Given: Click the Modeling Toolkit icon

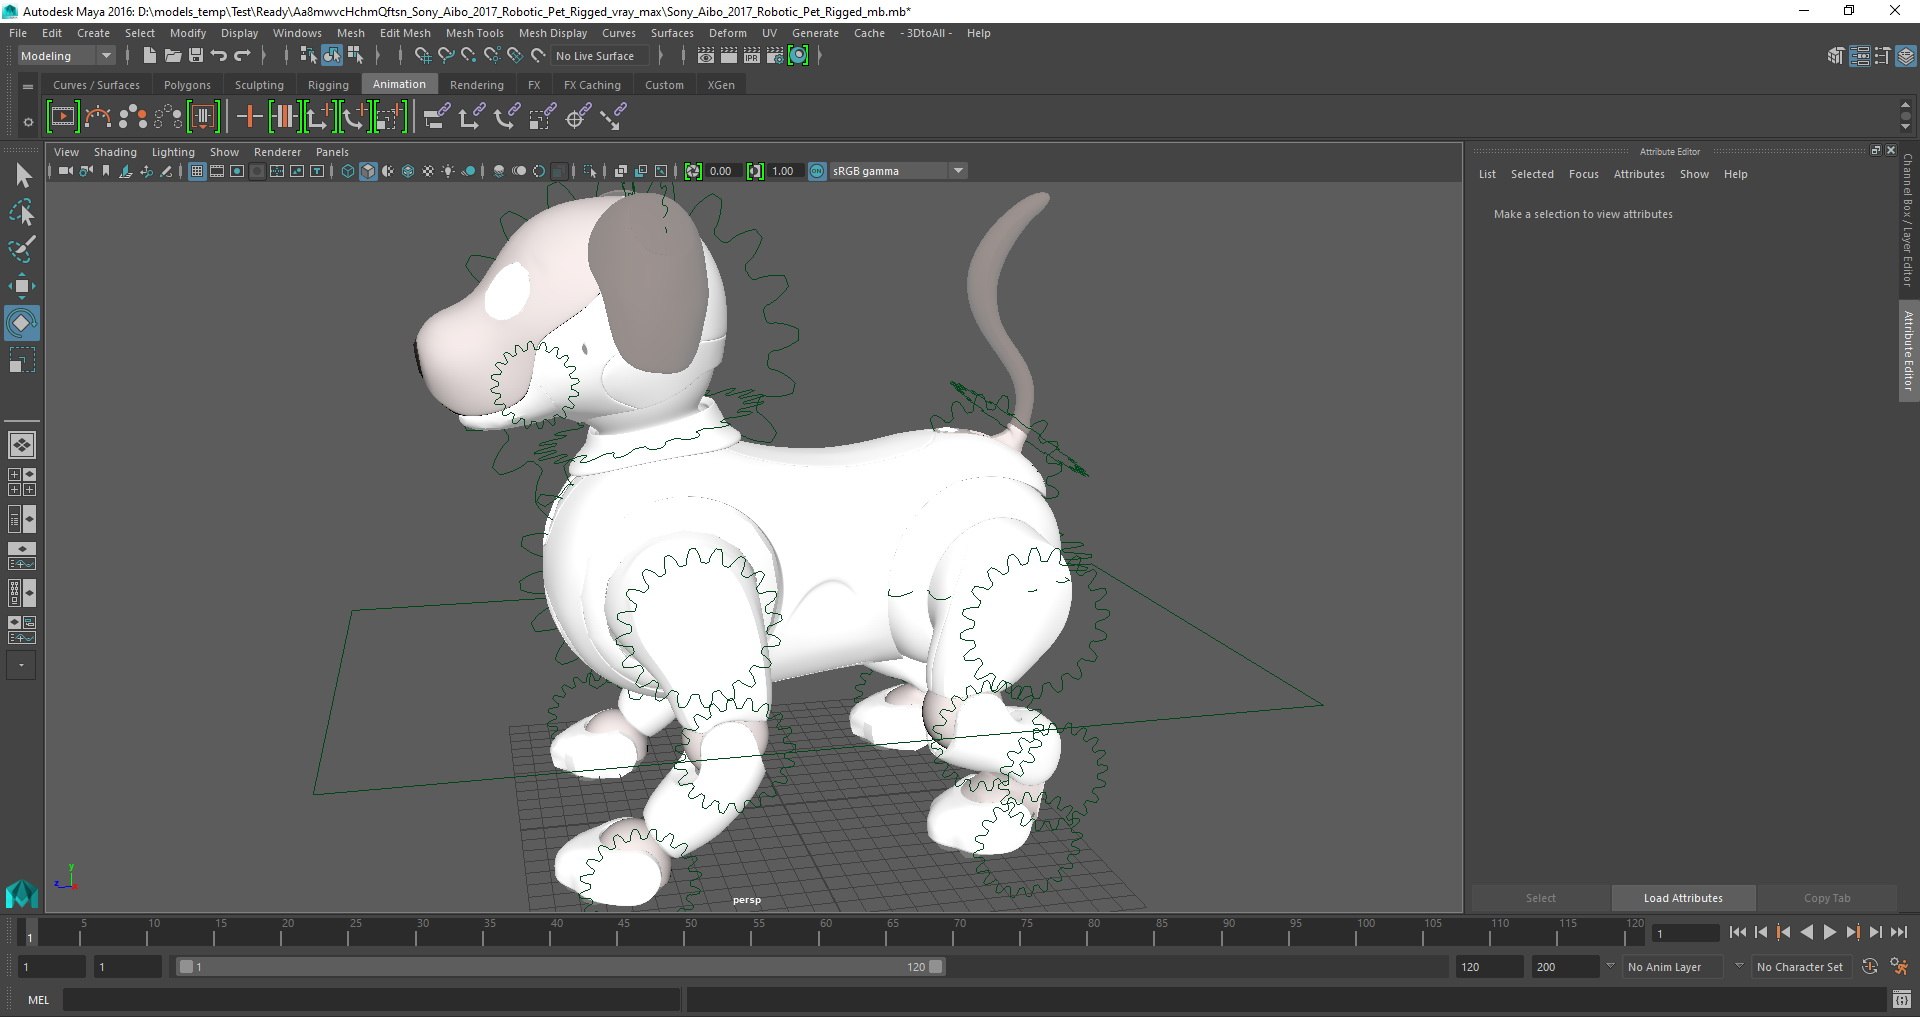Looking at the screenshot, I should coord(1835,56).
